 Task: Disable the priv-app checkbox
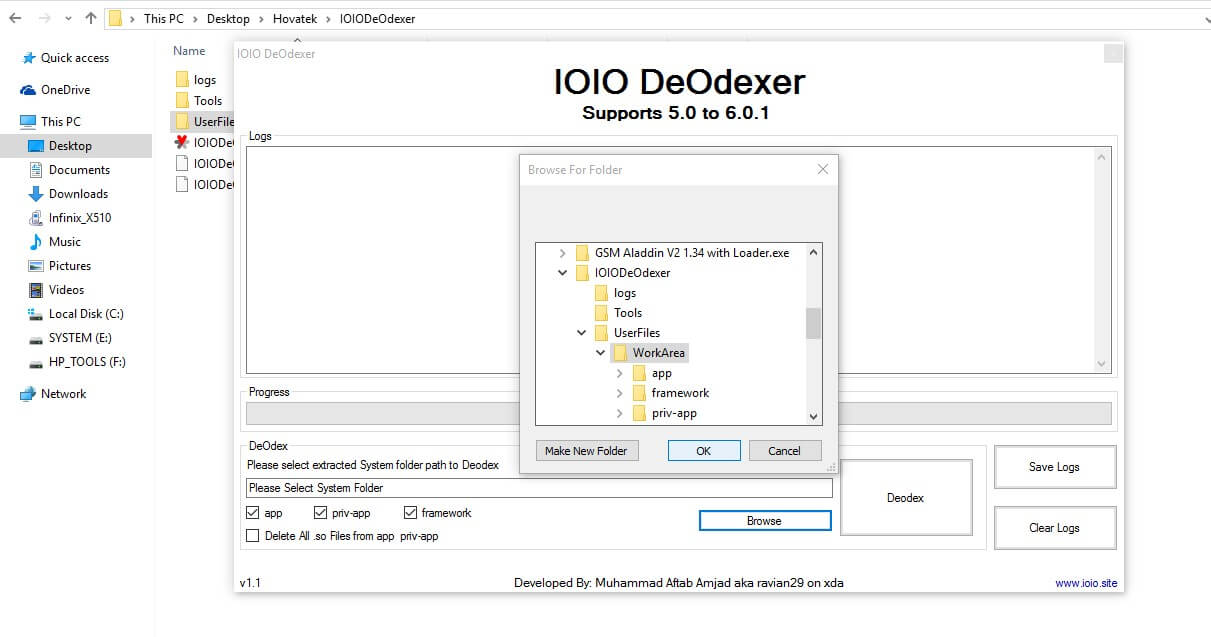(321, 512)
